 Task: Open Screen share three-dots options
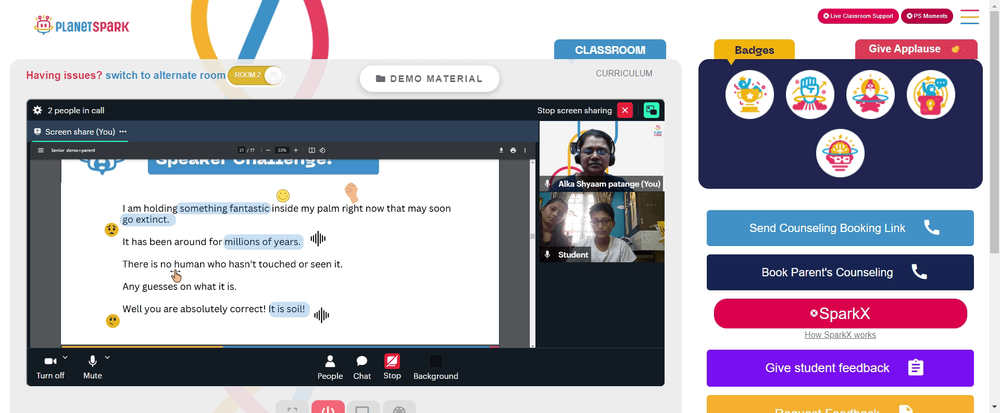pyautogui.click(x=123, y=132)
